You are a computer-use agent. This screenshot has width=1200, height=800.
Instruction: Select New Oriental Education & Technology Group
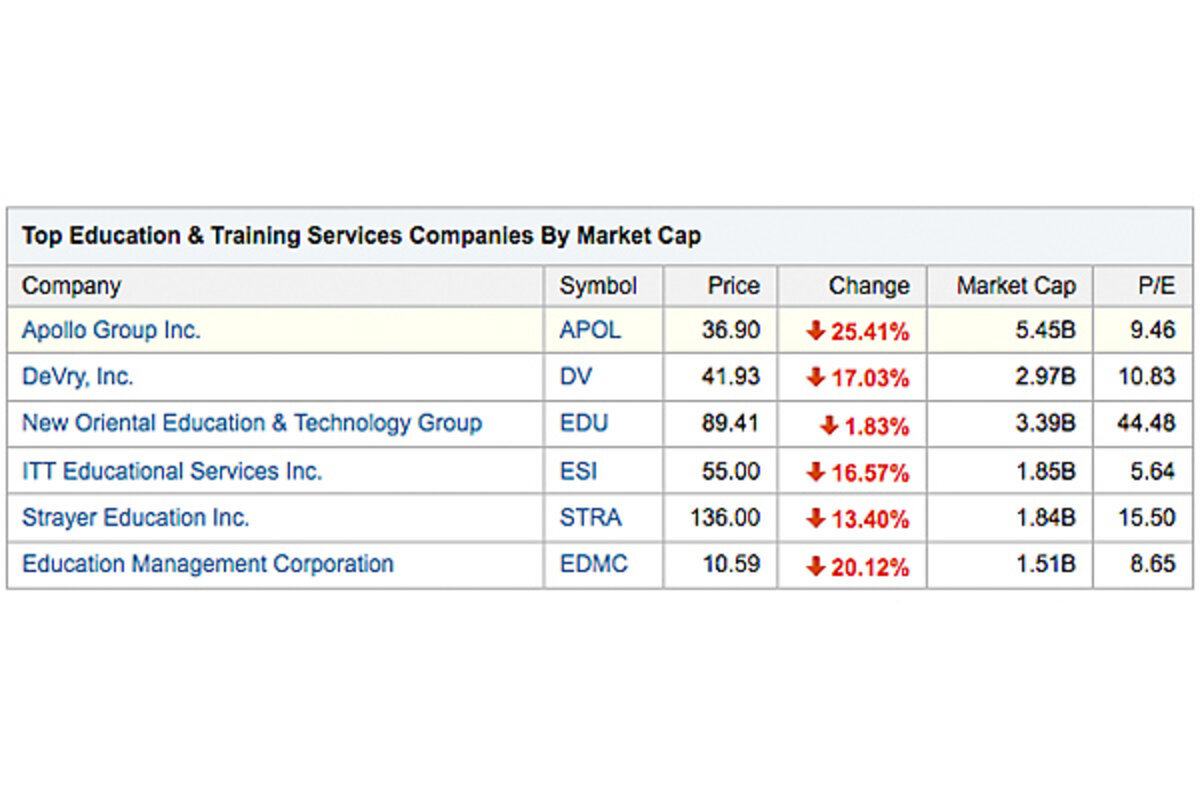click(x=252, y=423)
